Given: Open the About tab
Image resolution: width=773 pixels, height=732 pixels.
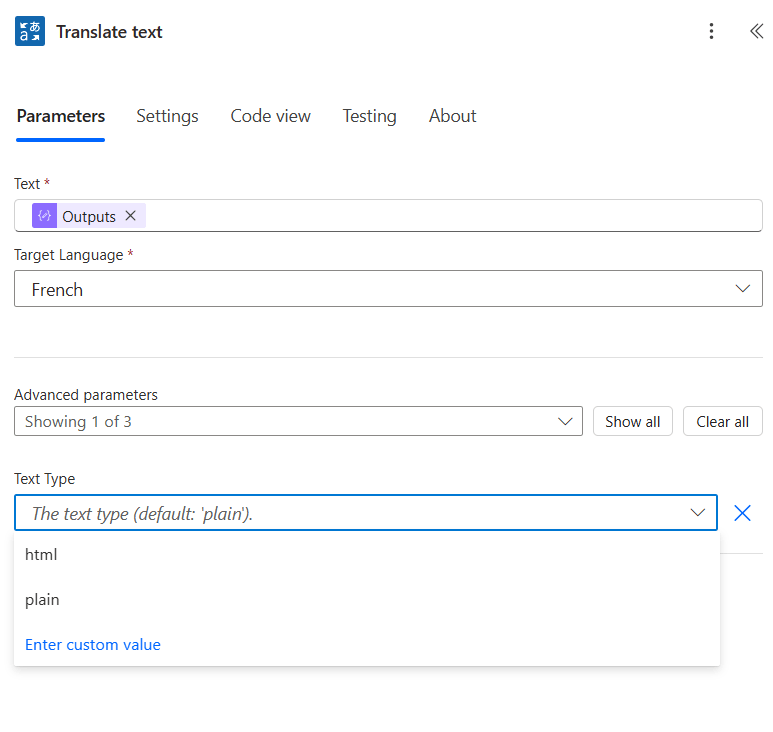Looking at the screenshot, I should coord(452,116).
